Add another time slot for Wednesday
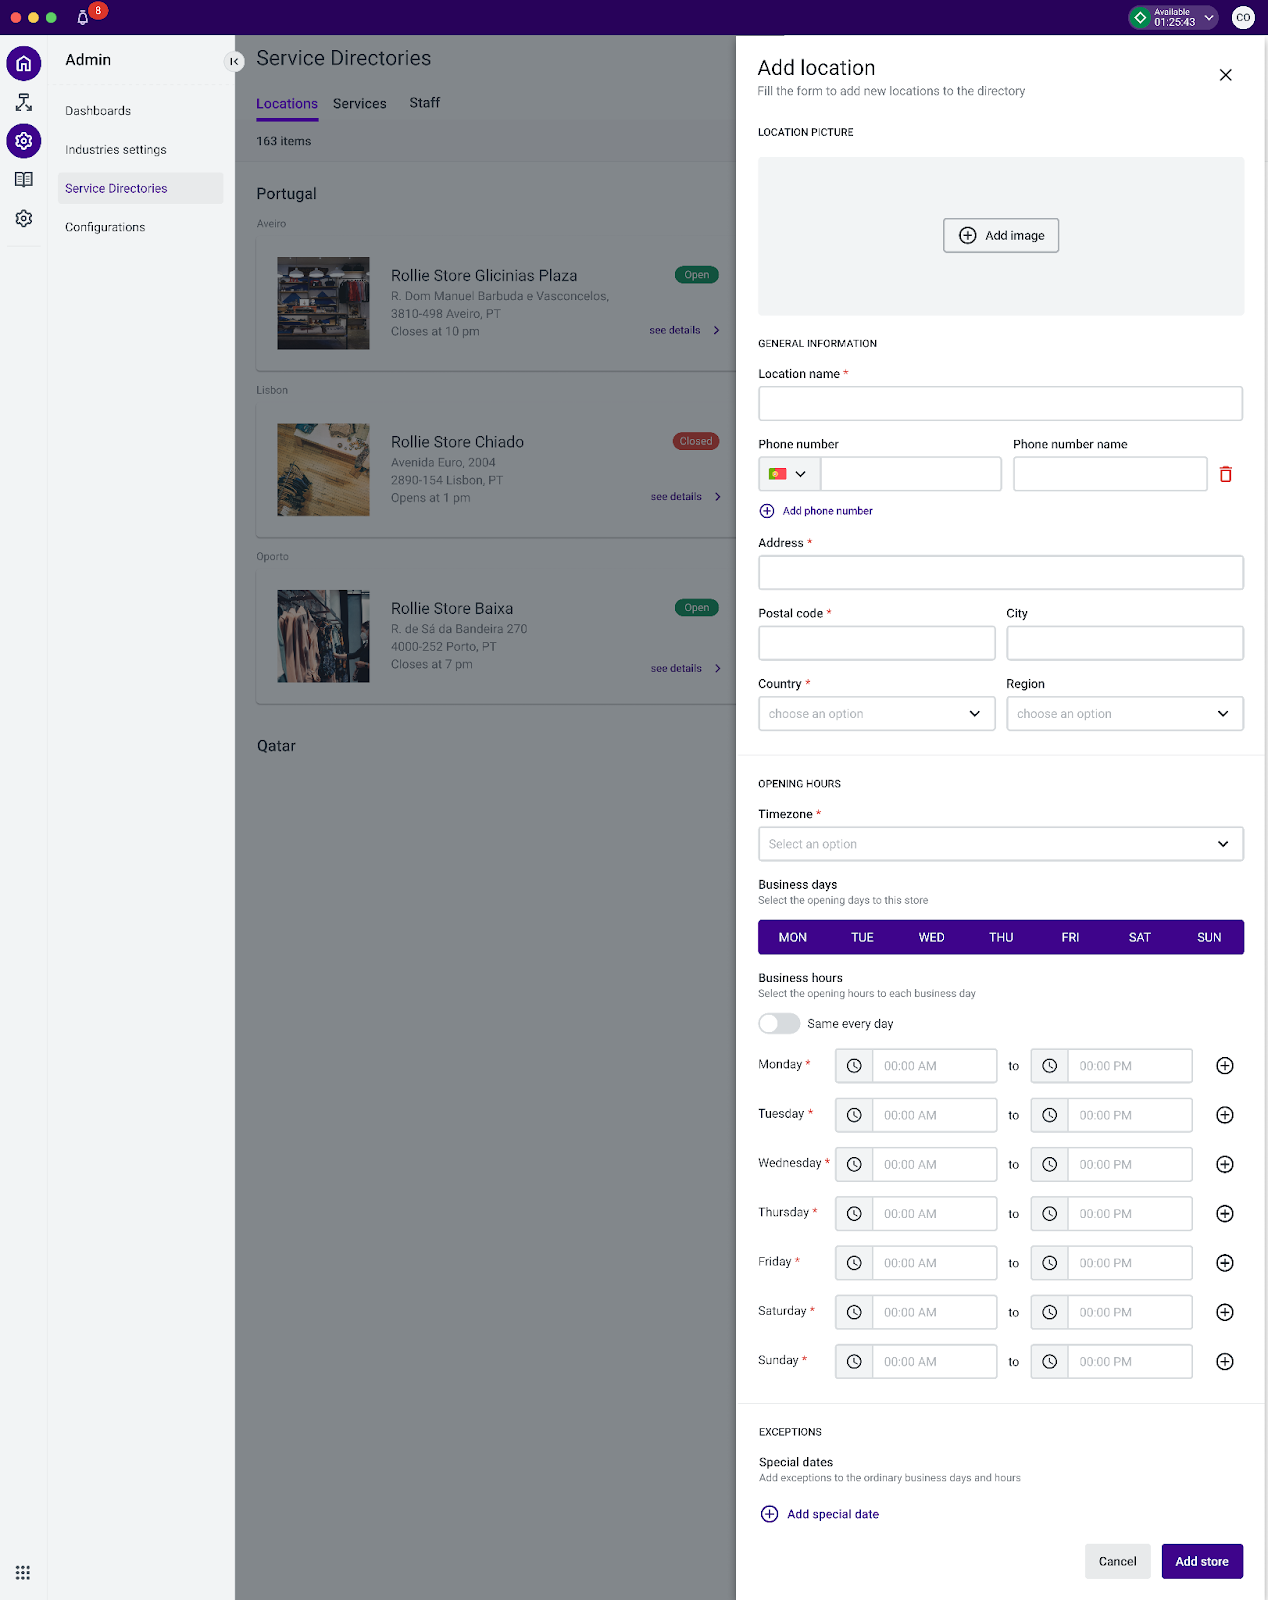The width and height of the screenshot is (1268, 1600). (1225, 1164)
